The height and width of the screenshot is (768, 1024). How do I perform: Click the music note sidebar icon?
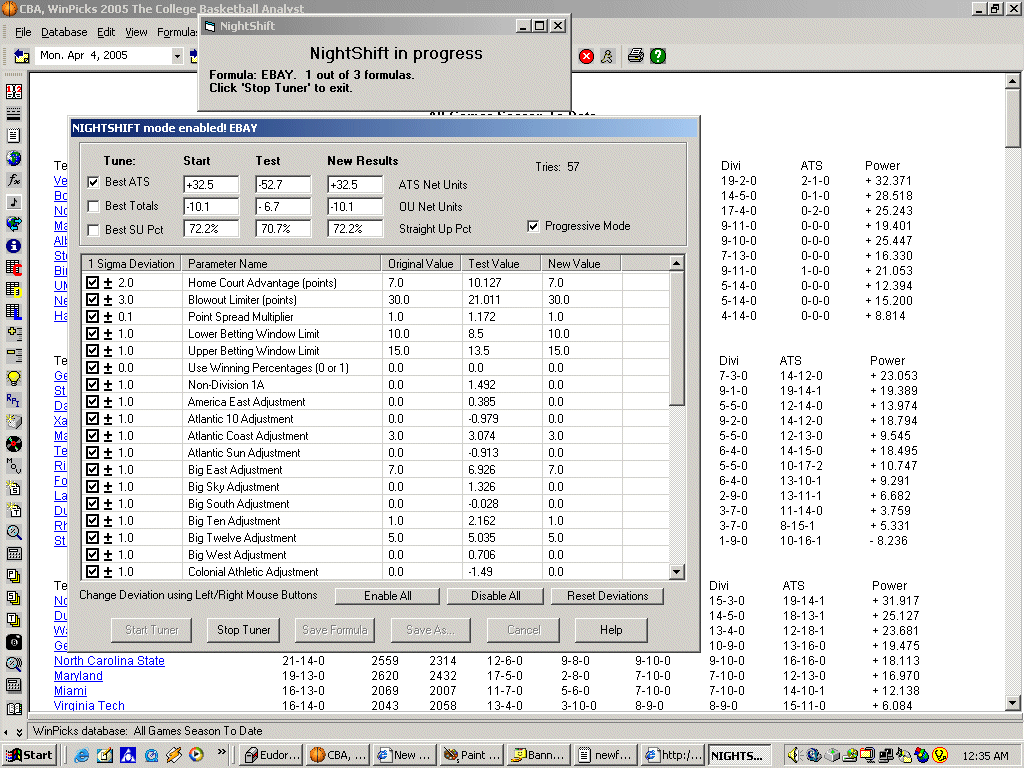14,202
